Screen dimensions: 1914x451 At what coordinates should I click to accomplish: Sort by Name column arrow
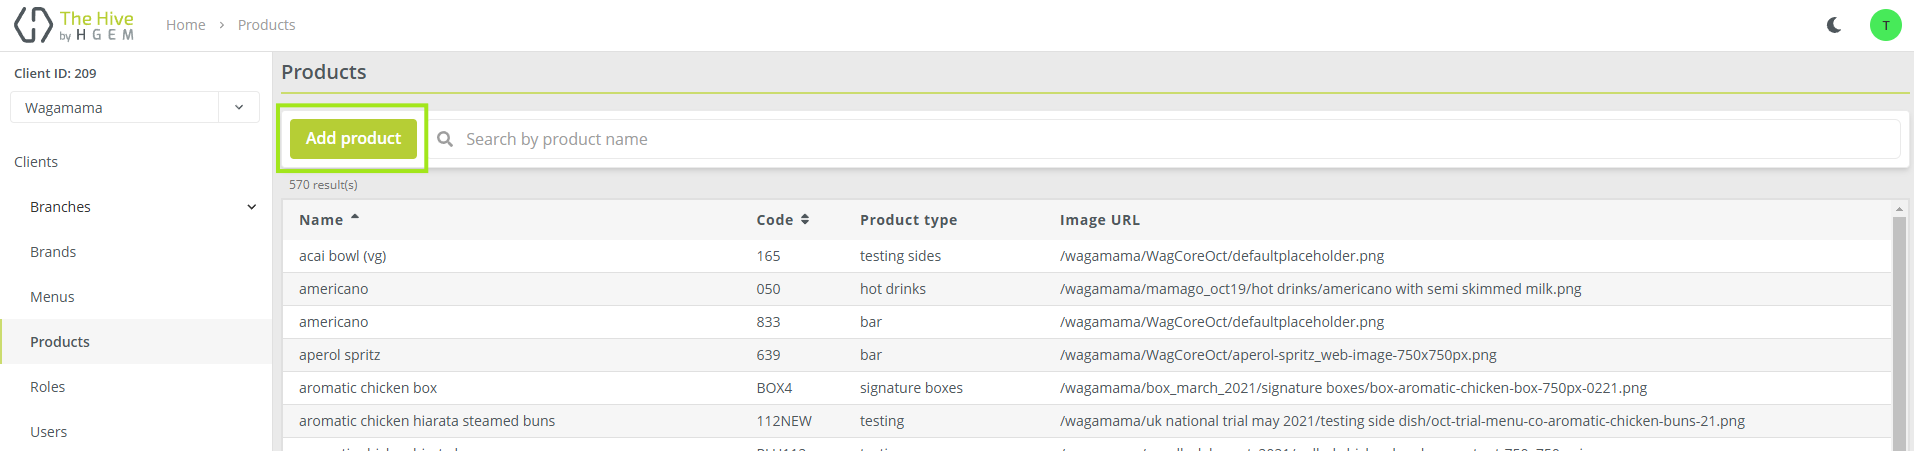tap(355, 218)
